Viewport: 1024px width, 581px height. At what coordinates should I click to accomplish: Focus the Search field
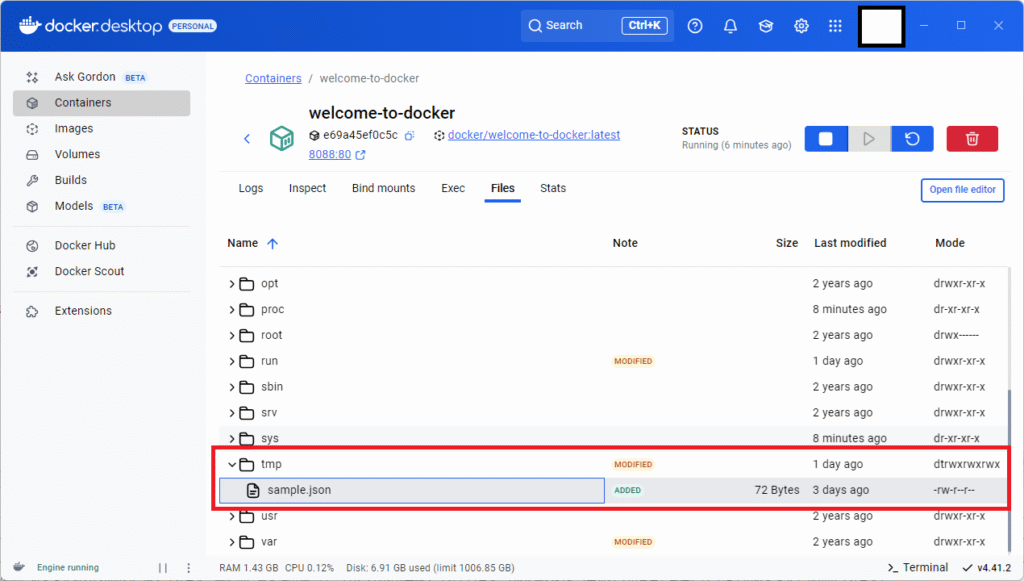click(597, 25)
